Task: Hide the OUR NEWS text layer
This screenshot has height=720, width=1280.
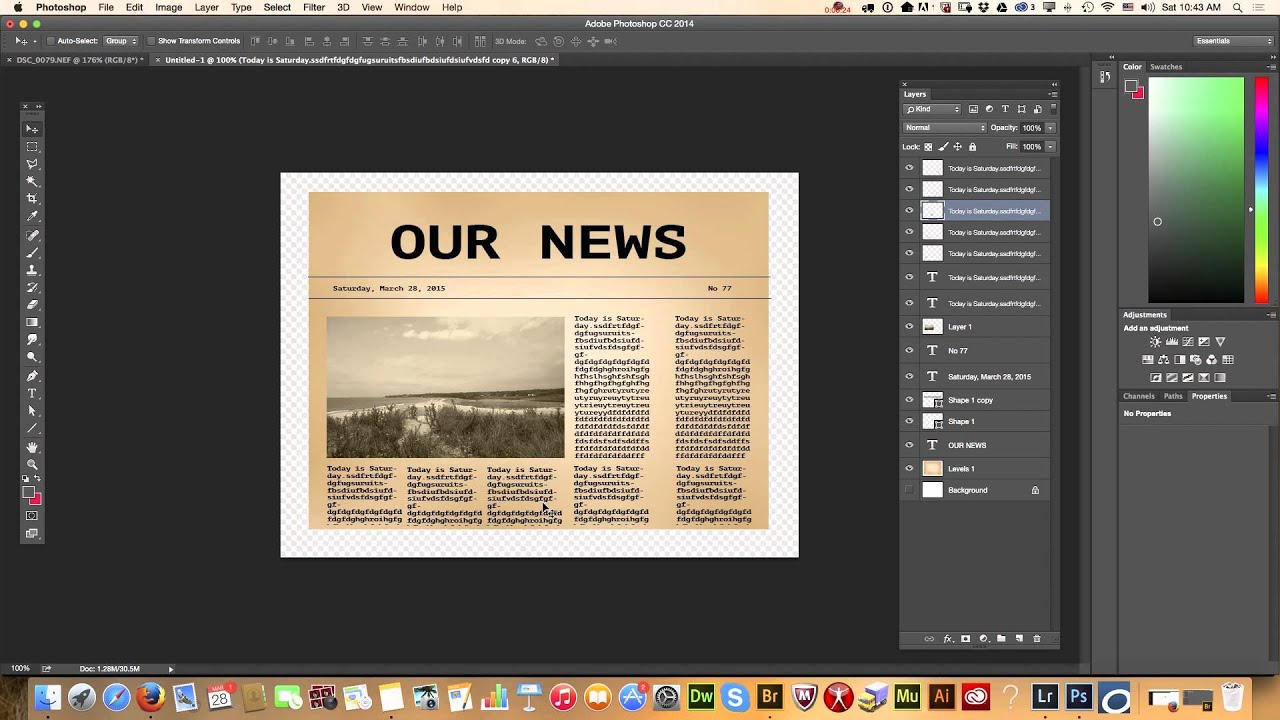Action: click(909, 445)
